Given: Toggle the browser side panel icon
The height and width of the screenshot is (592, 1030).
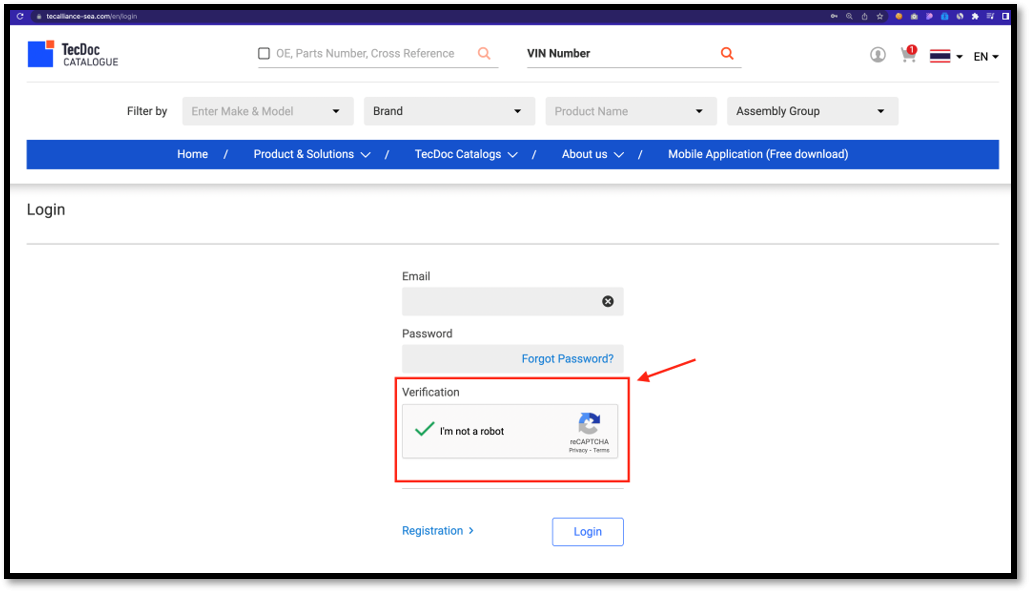Looking at the screenshot, I should tap(1006, 16).
